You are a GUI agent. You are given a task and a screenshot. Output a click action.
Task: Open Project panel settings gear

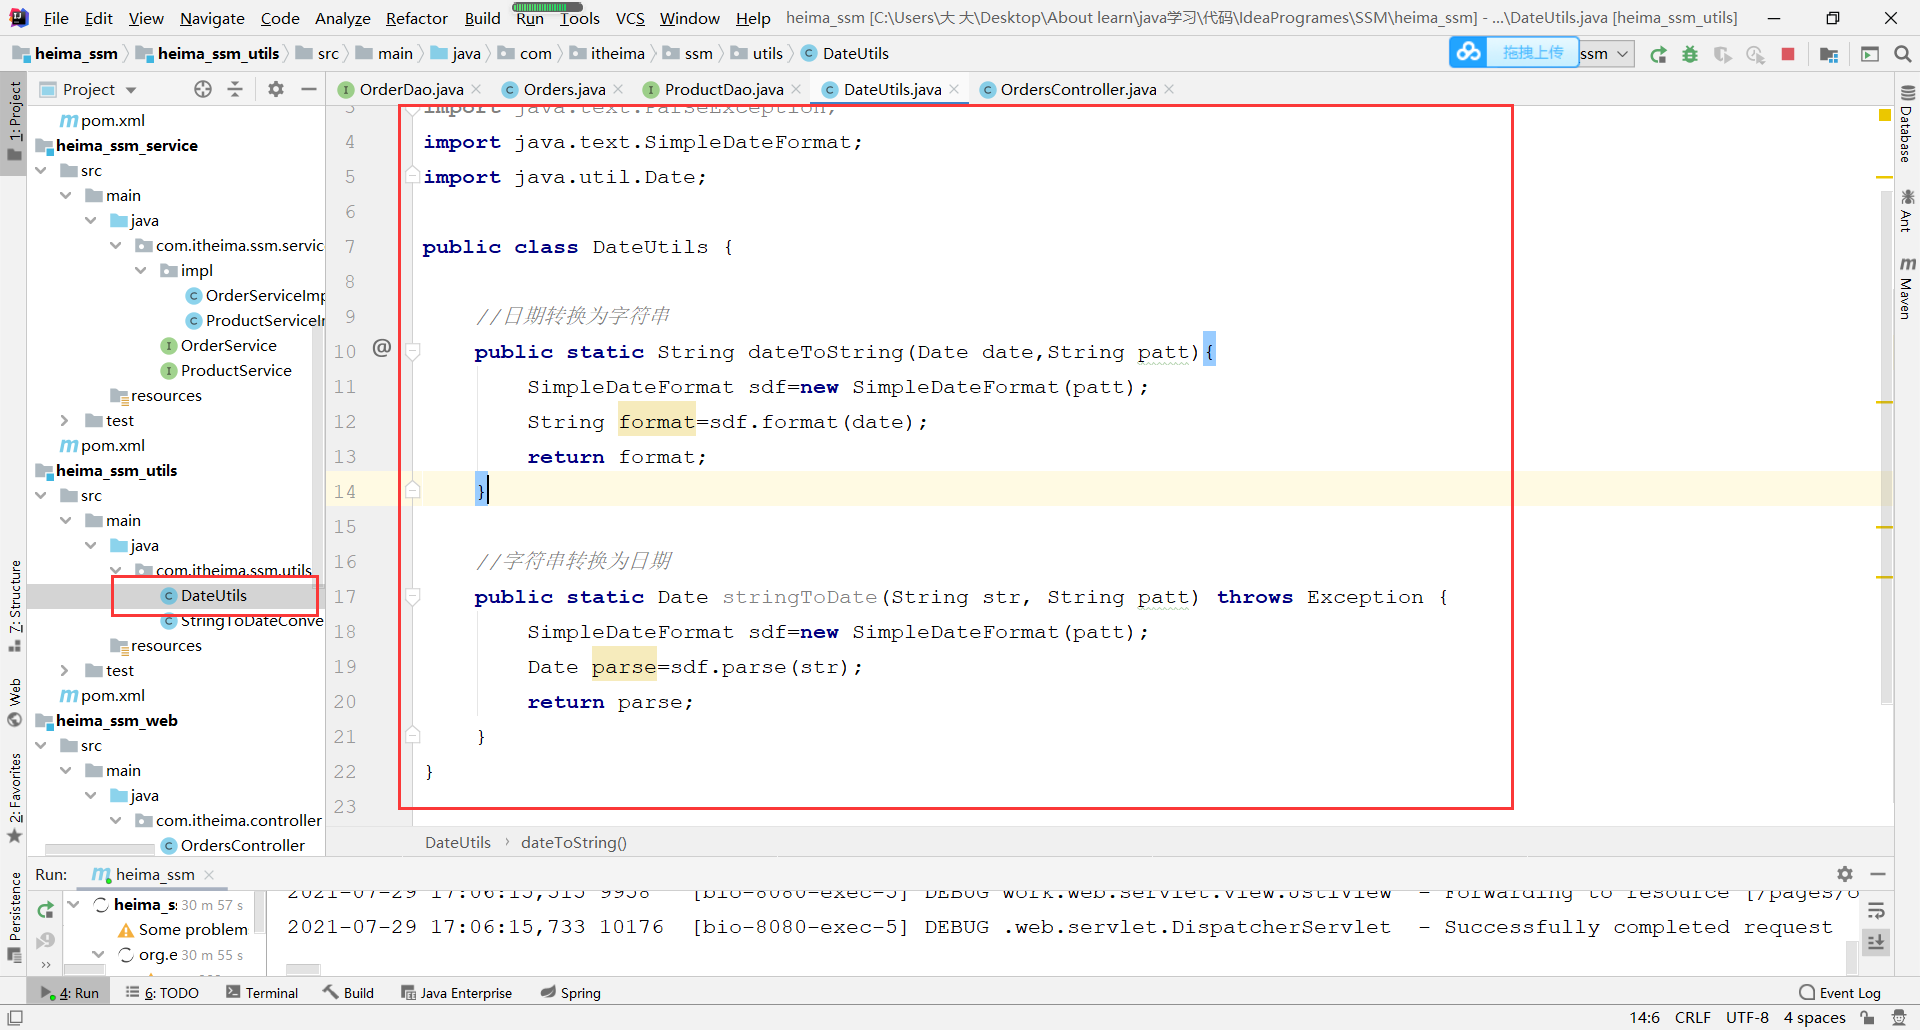click(276, 89)
